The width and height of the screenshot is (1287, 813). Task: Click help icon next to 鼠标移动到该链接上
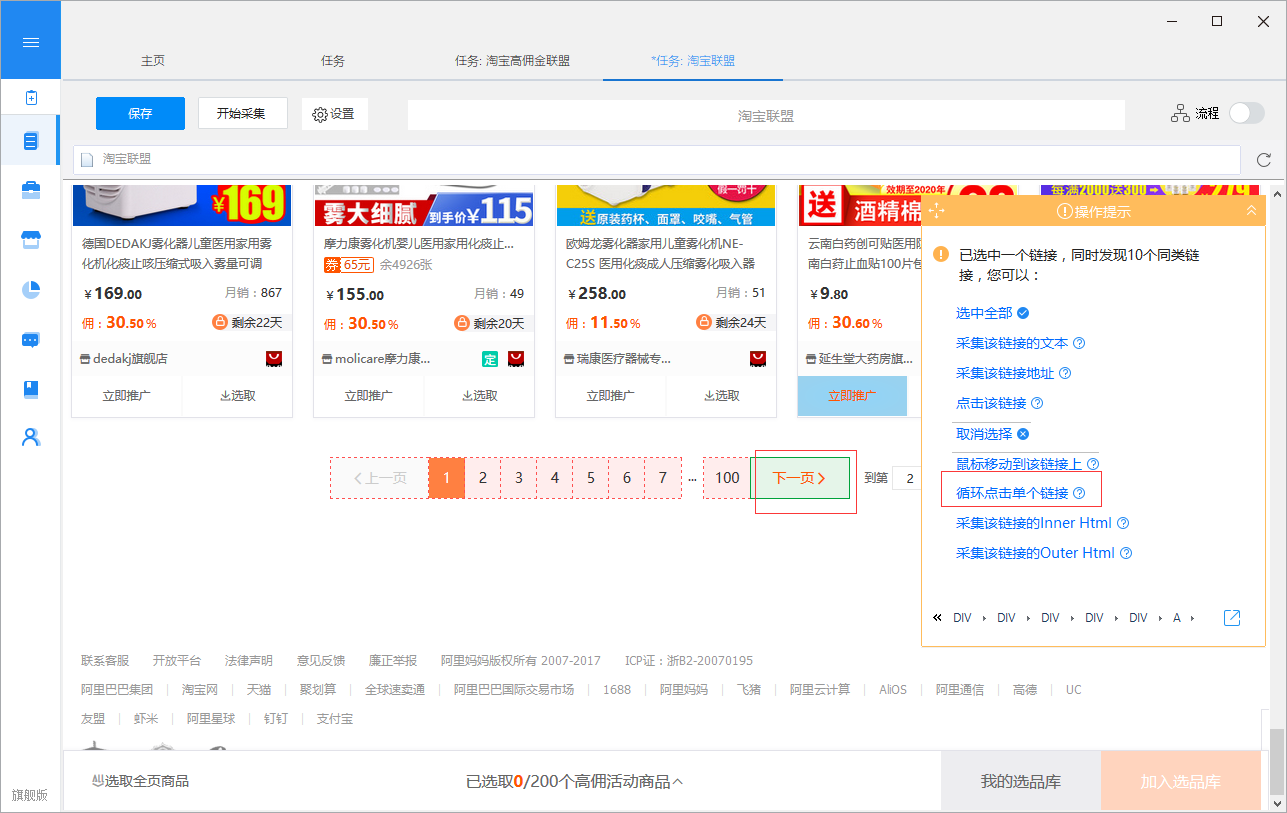(x=1093, y=464)
